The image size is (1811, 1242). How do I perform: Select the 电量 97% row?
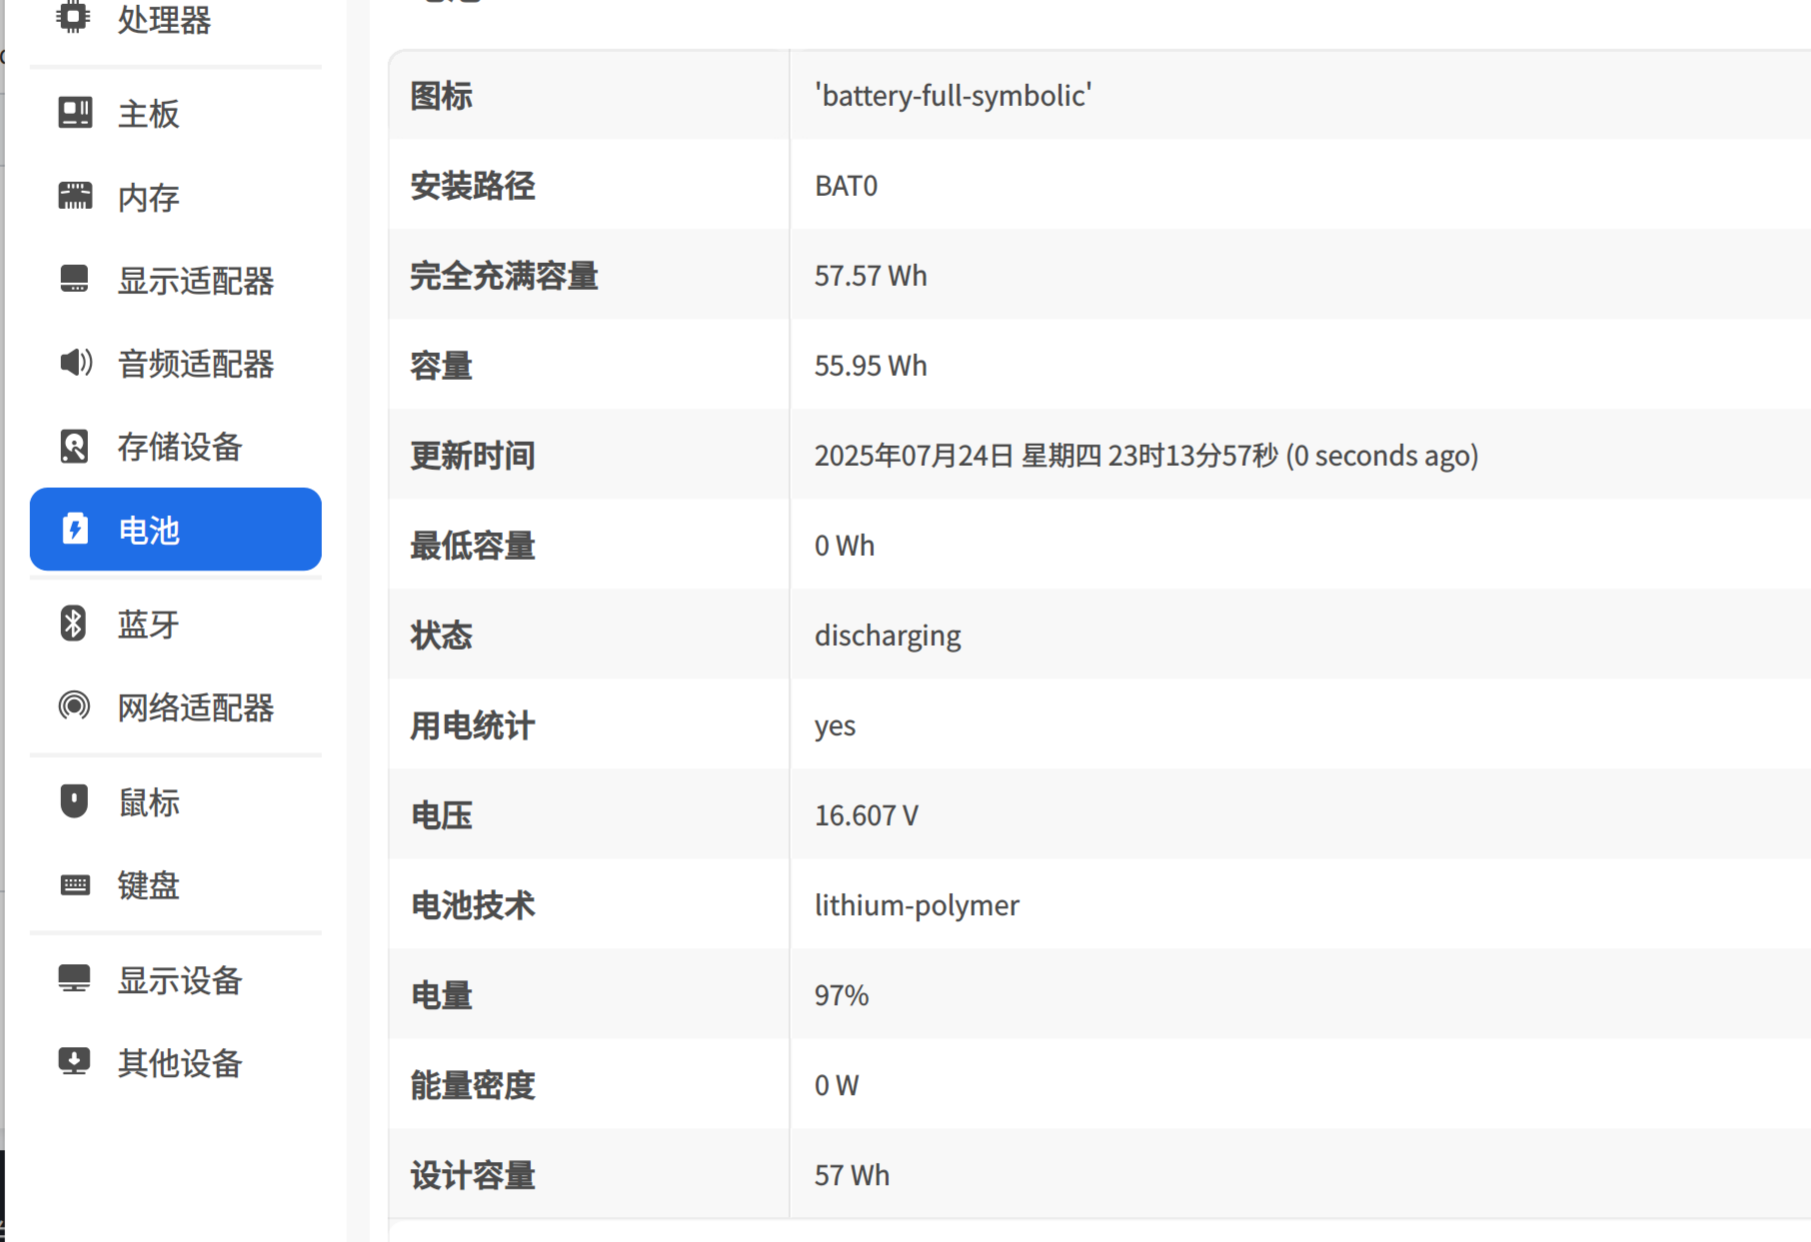1100,995
